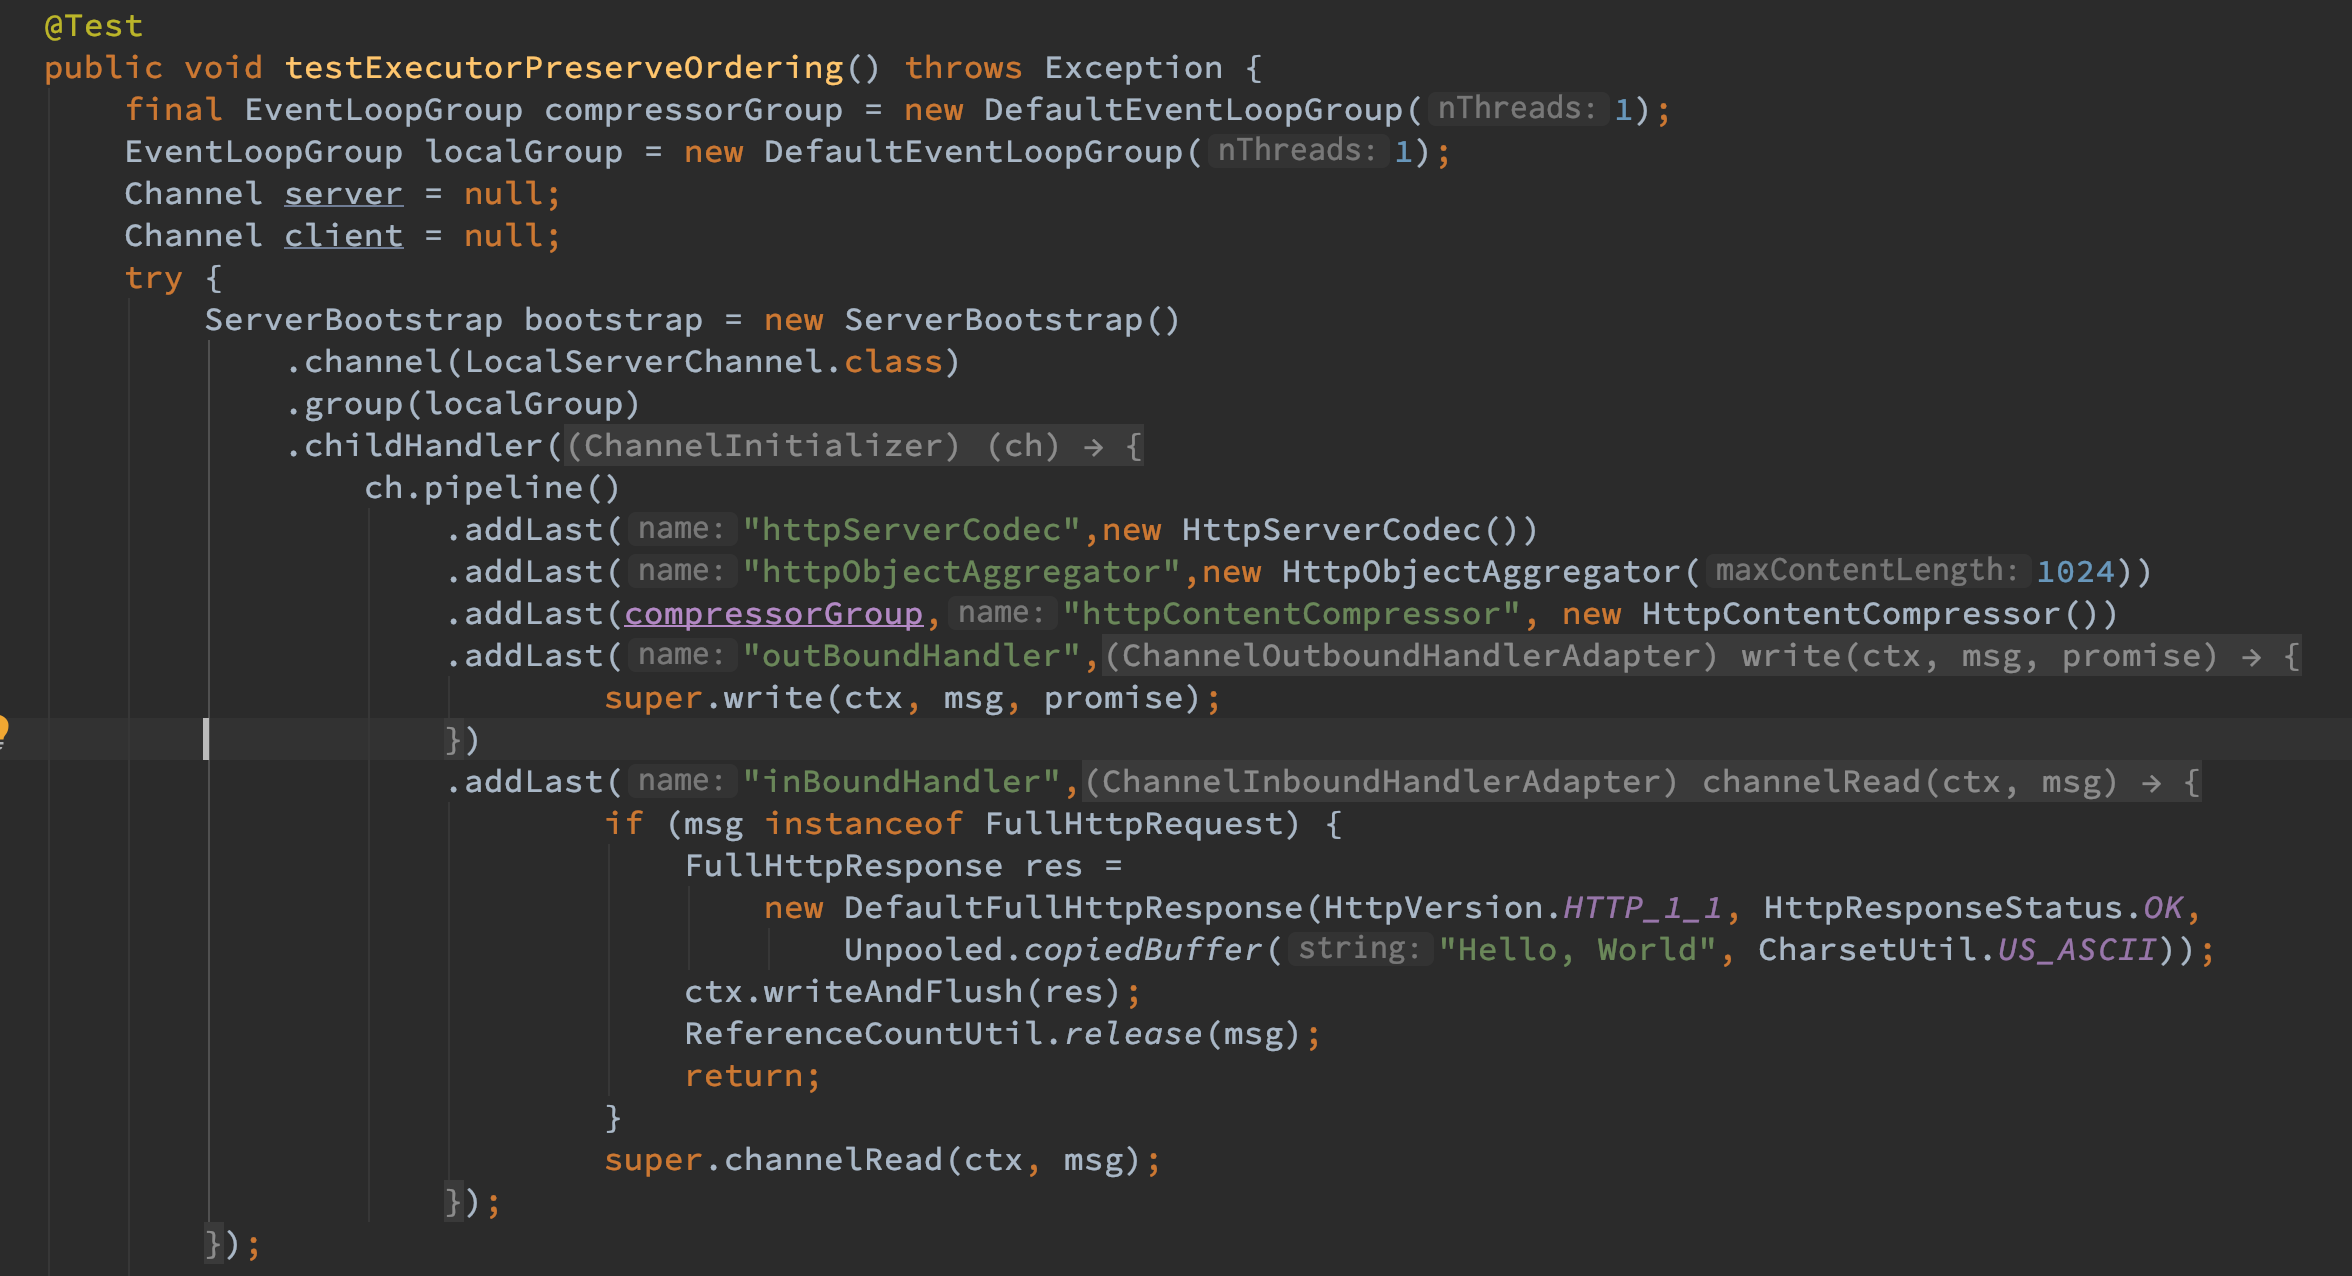Click the yellow intention actions lightbulb in the gutter
The image size is (2352, 1276).
pyautogui.click(x=5, y=731)
